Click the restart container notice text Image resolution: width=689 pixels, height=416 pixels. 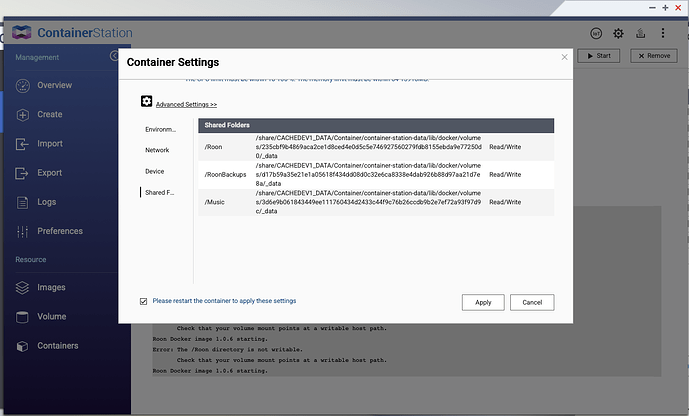coord(224,301)
